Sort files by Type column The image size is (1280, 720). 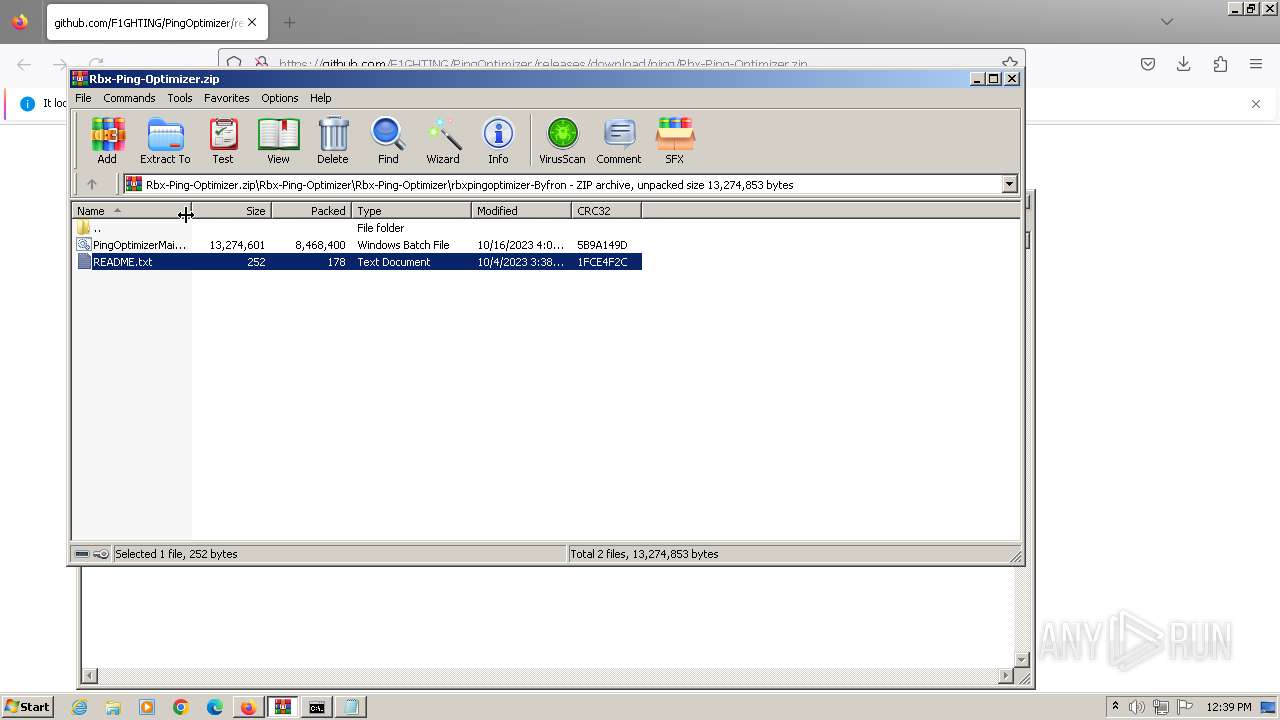411,211
